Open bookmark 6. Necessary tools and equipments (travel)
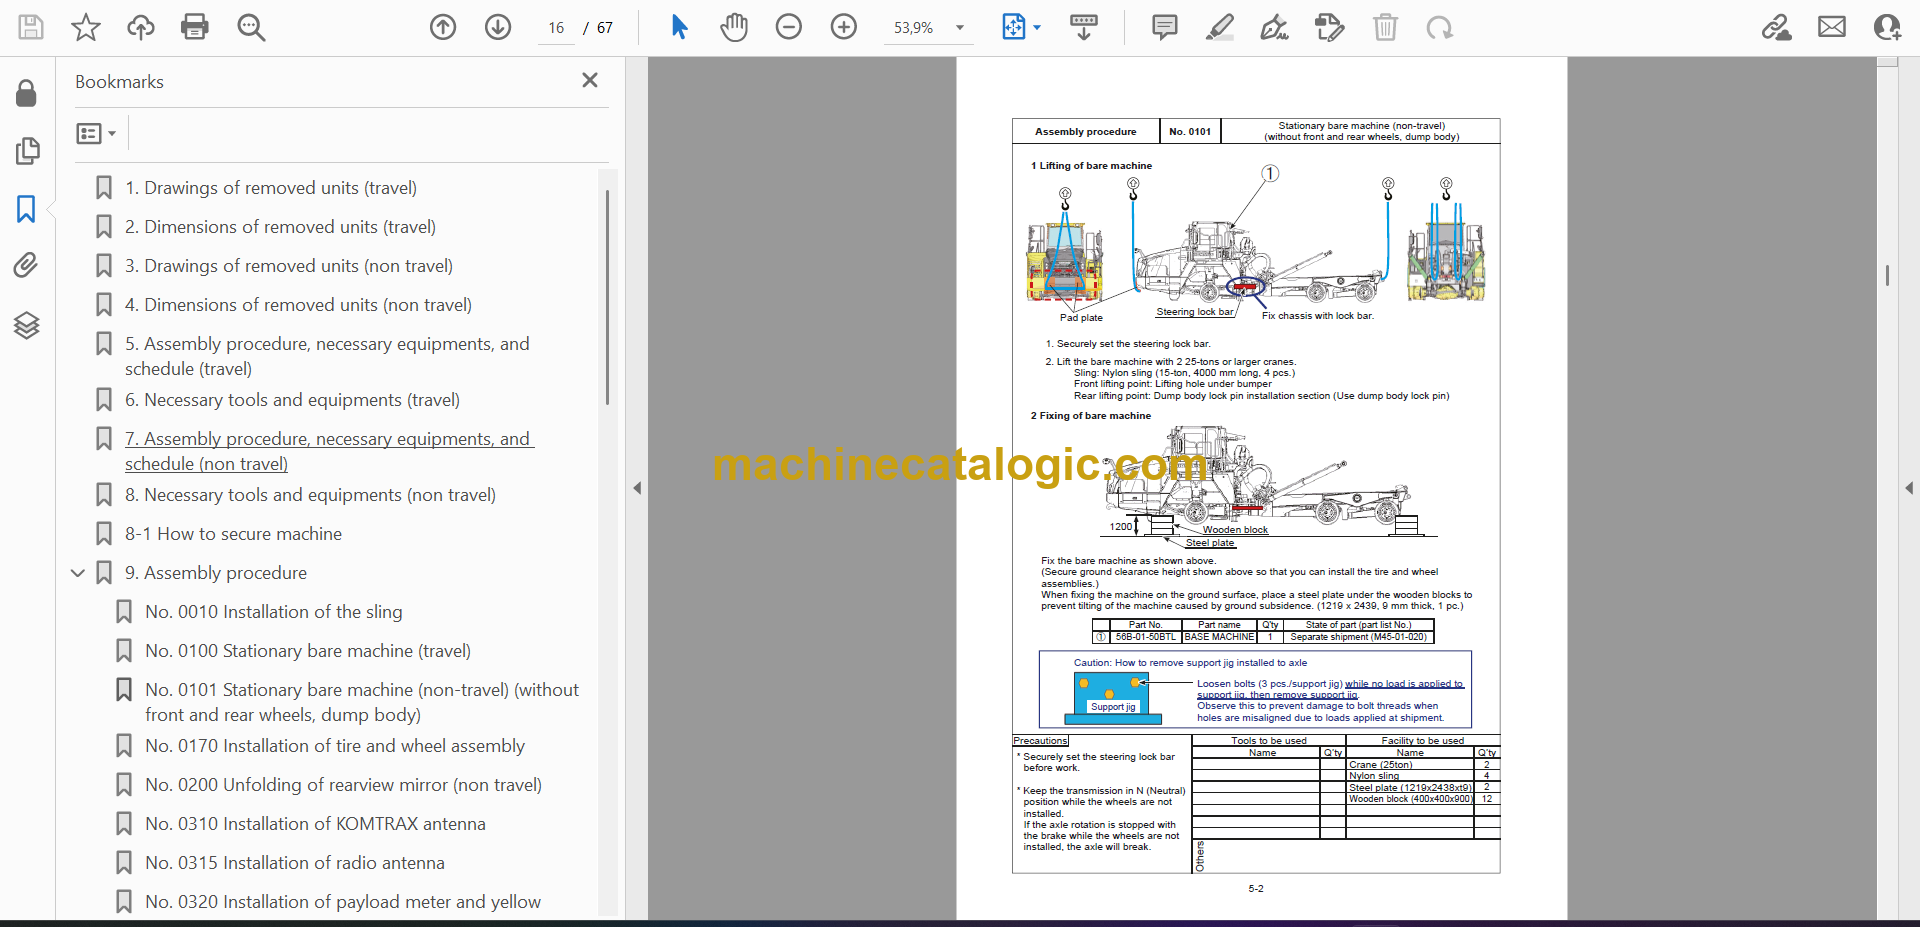 (x=292, y=400)
